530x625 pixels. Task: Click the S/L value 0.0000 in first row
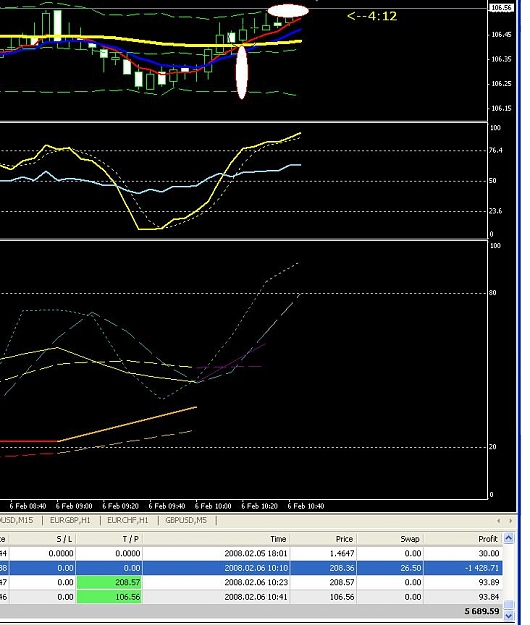tap(61, 553)
